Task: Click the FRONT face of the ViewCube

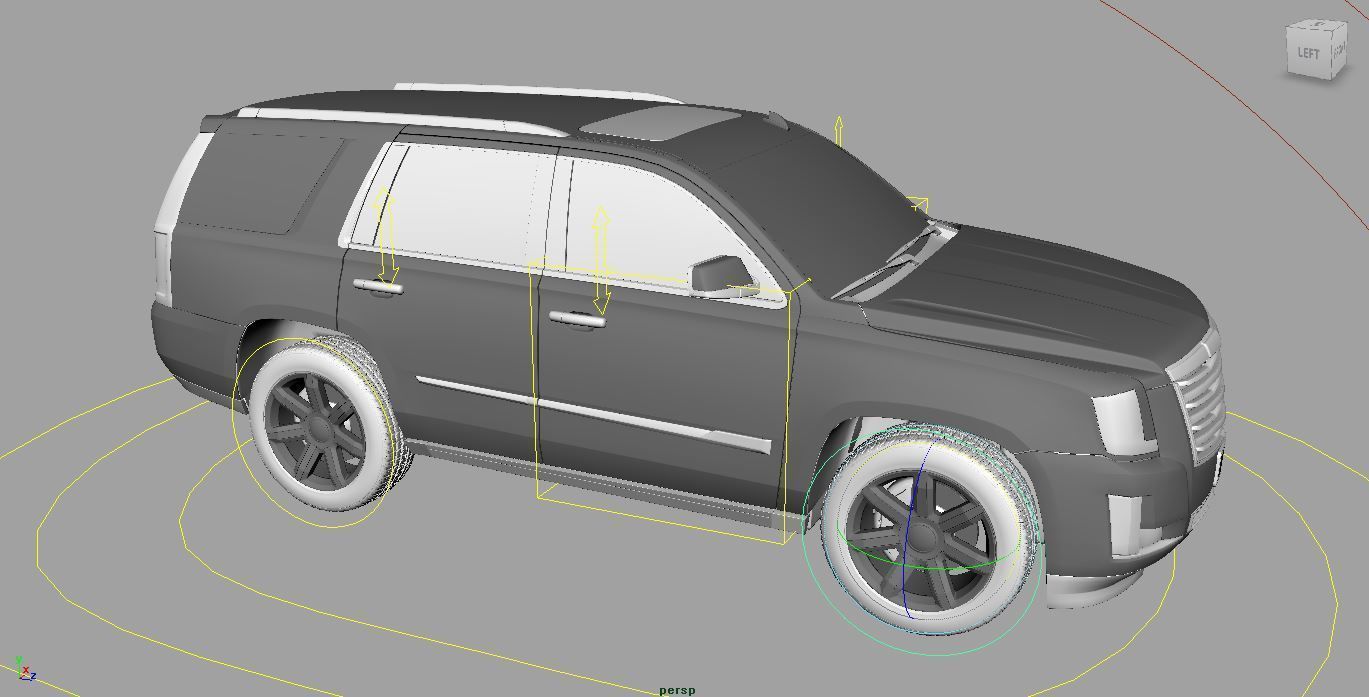Action: [x=1340, y=49]
